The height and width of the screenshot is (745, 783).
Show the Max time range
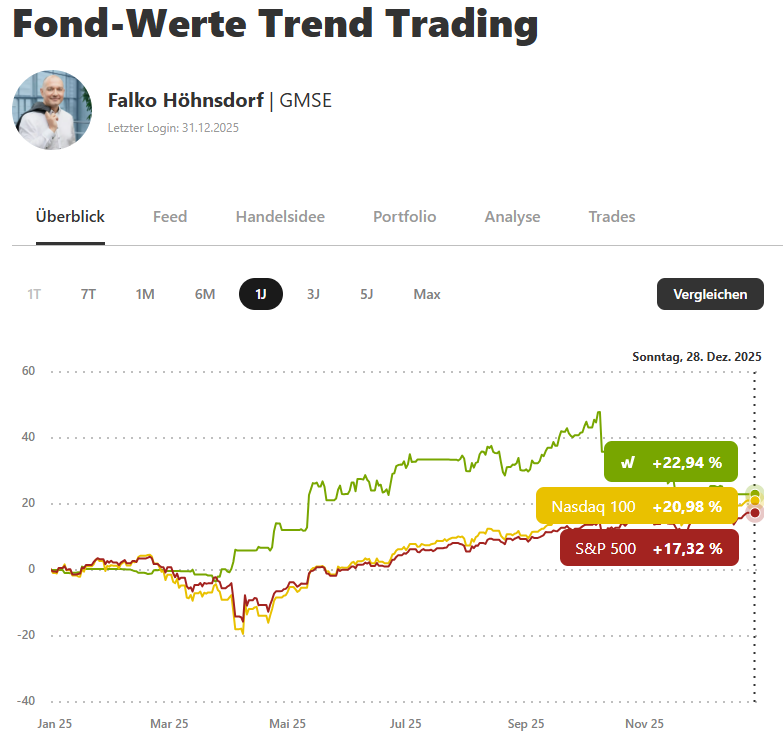(427, 294)
